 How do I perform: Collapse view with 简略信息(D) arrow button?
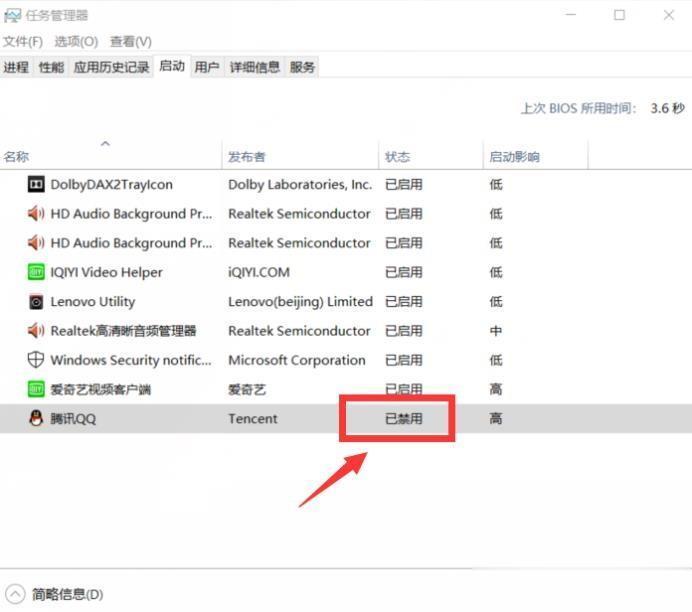coord(15,594)
